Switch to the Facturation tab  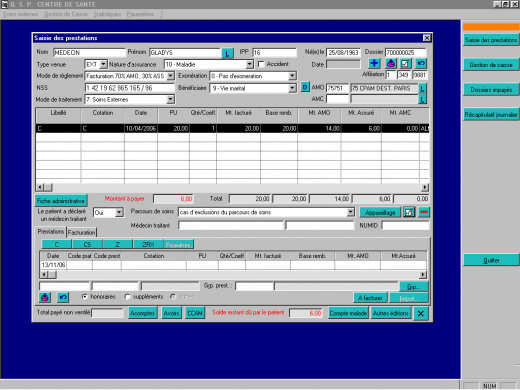point(82,232)
